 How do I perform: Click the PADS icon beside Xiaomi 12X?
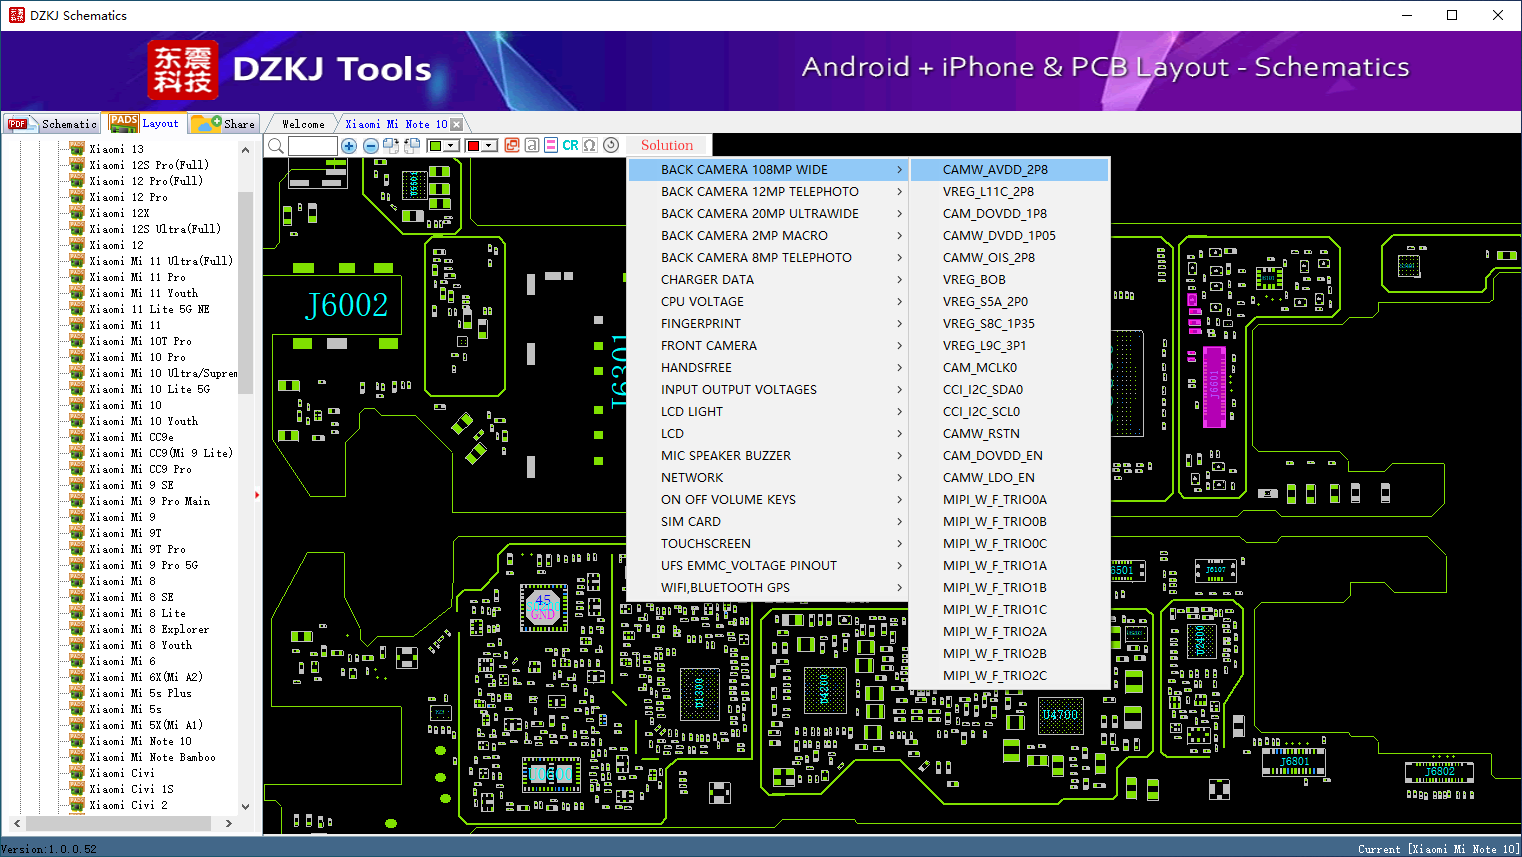coord(77,213)
